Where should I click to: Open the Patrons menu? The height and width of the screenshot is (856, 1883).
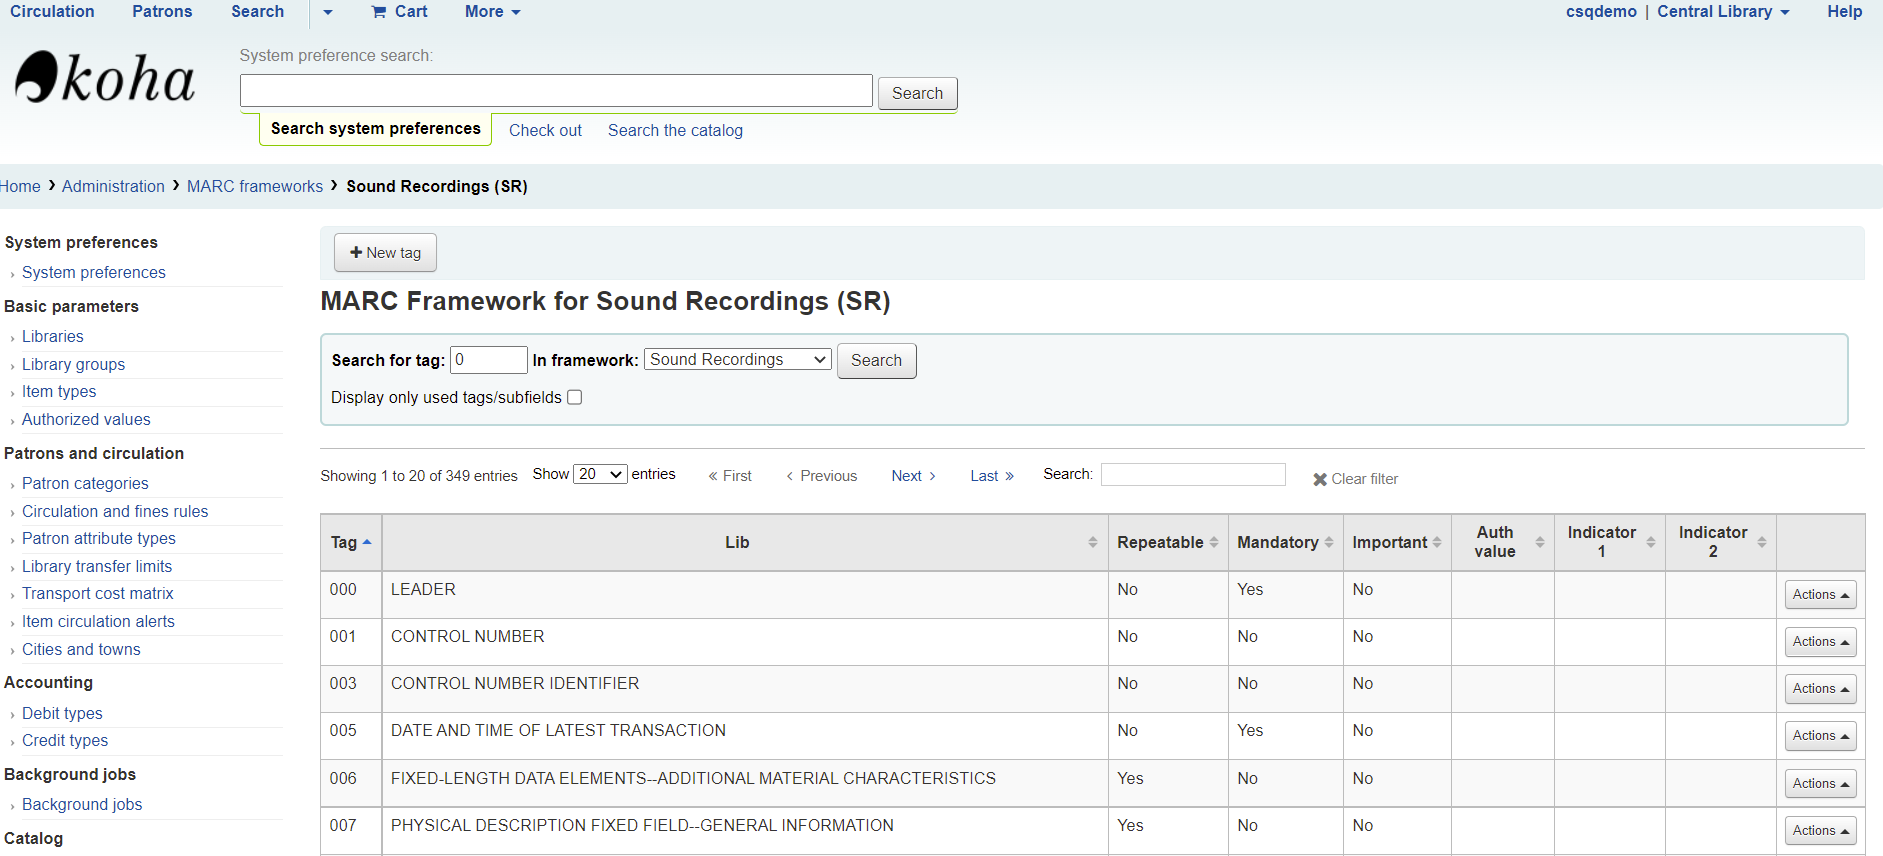pyautogui.click(x=162, y=12)
